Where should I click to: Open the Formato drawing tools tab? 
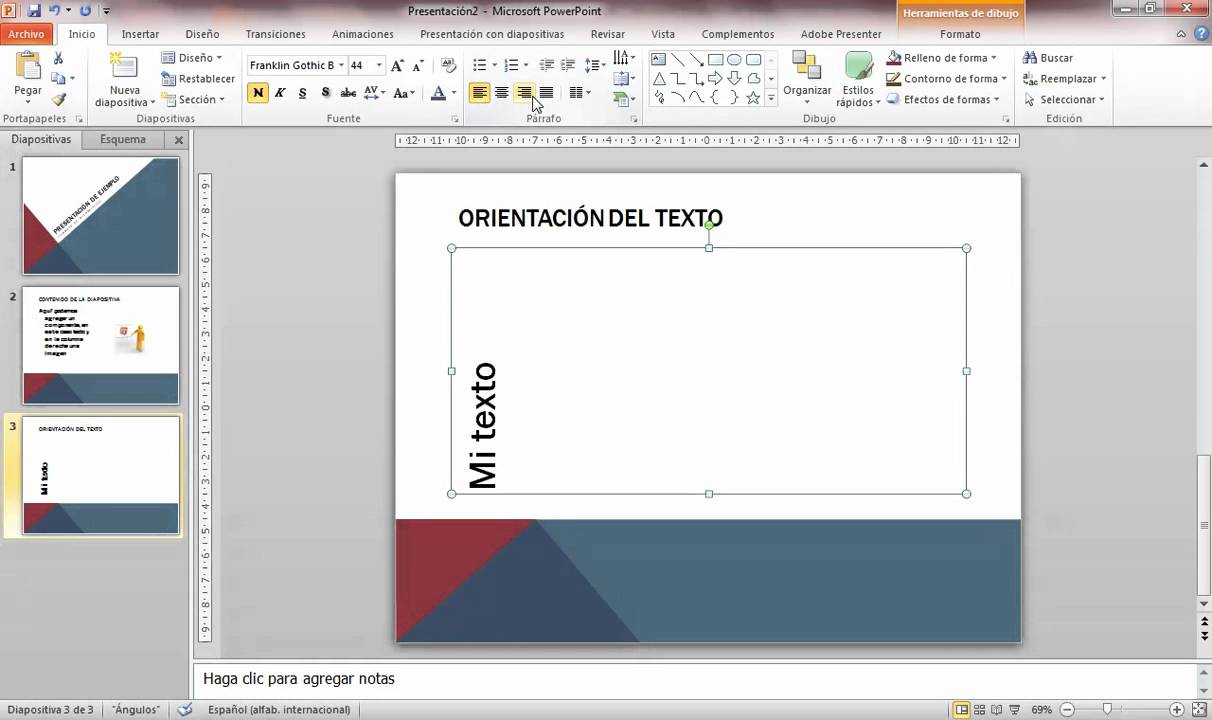tap(960, 34)
